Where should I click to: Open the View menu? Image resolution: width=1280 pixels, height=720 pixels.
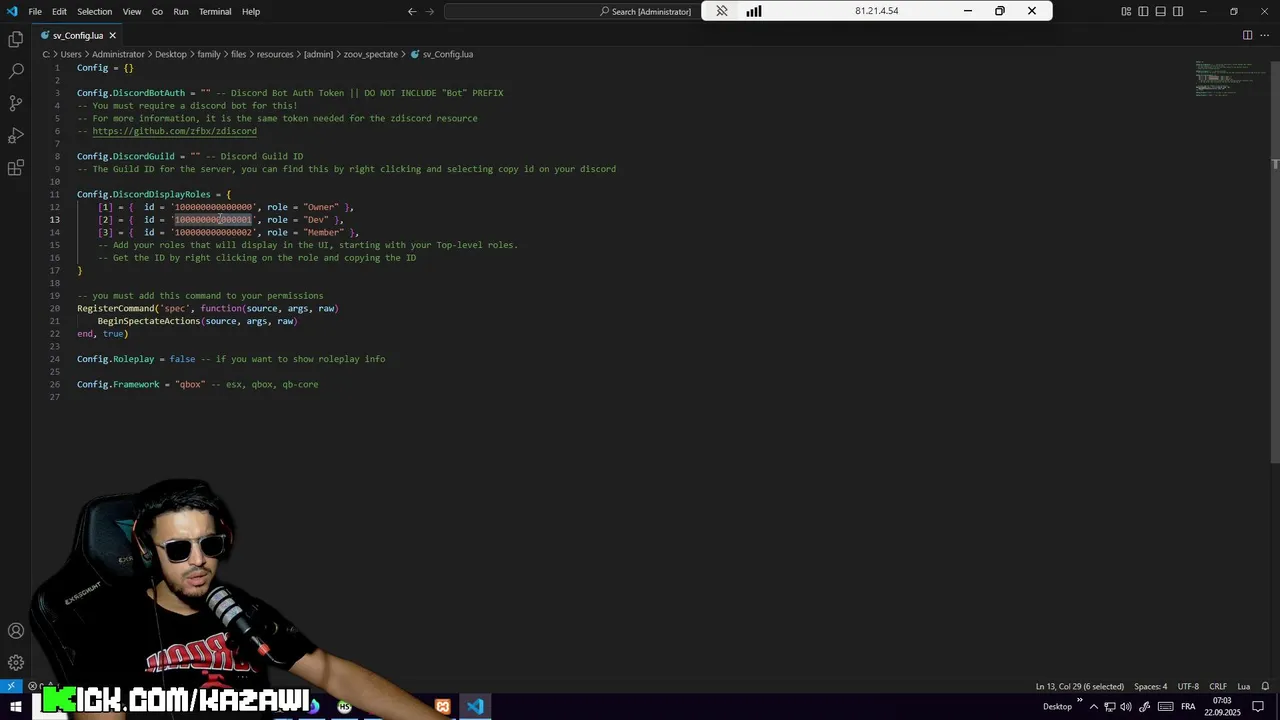click(131, 11)
